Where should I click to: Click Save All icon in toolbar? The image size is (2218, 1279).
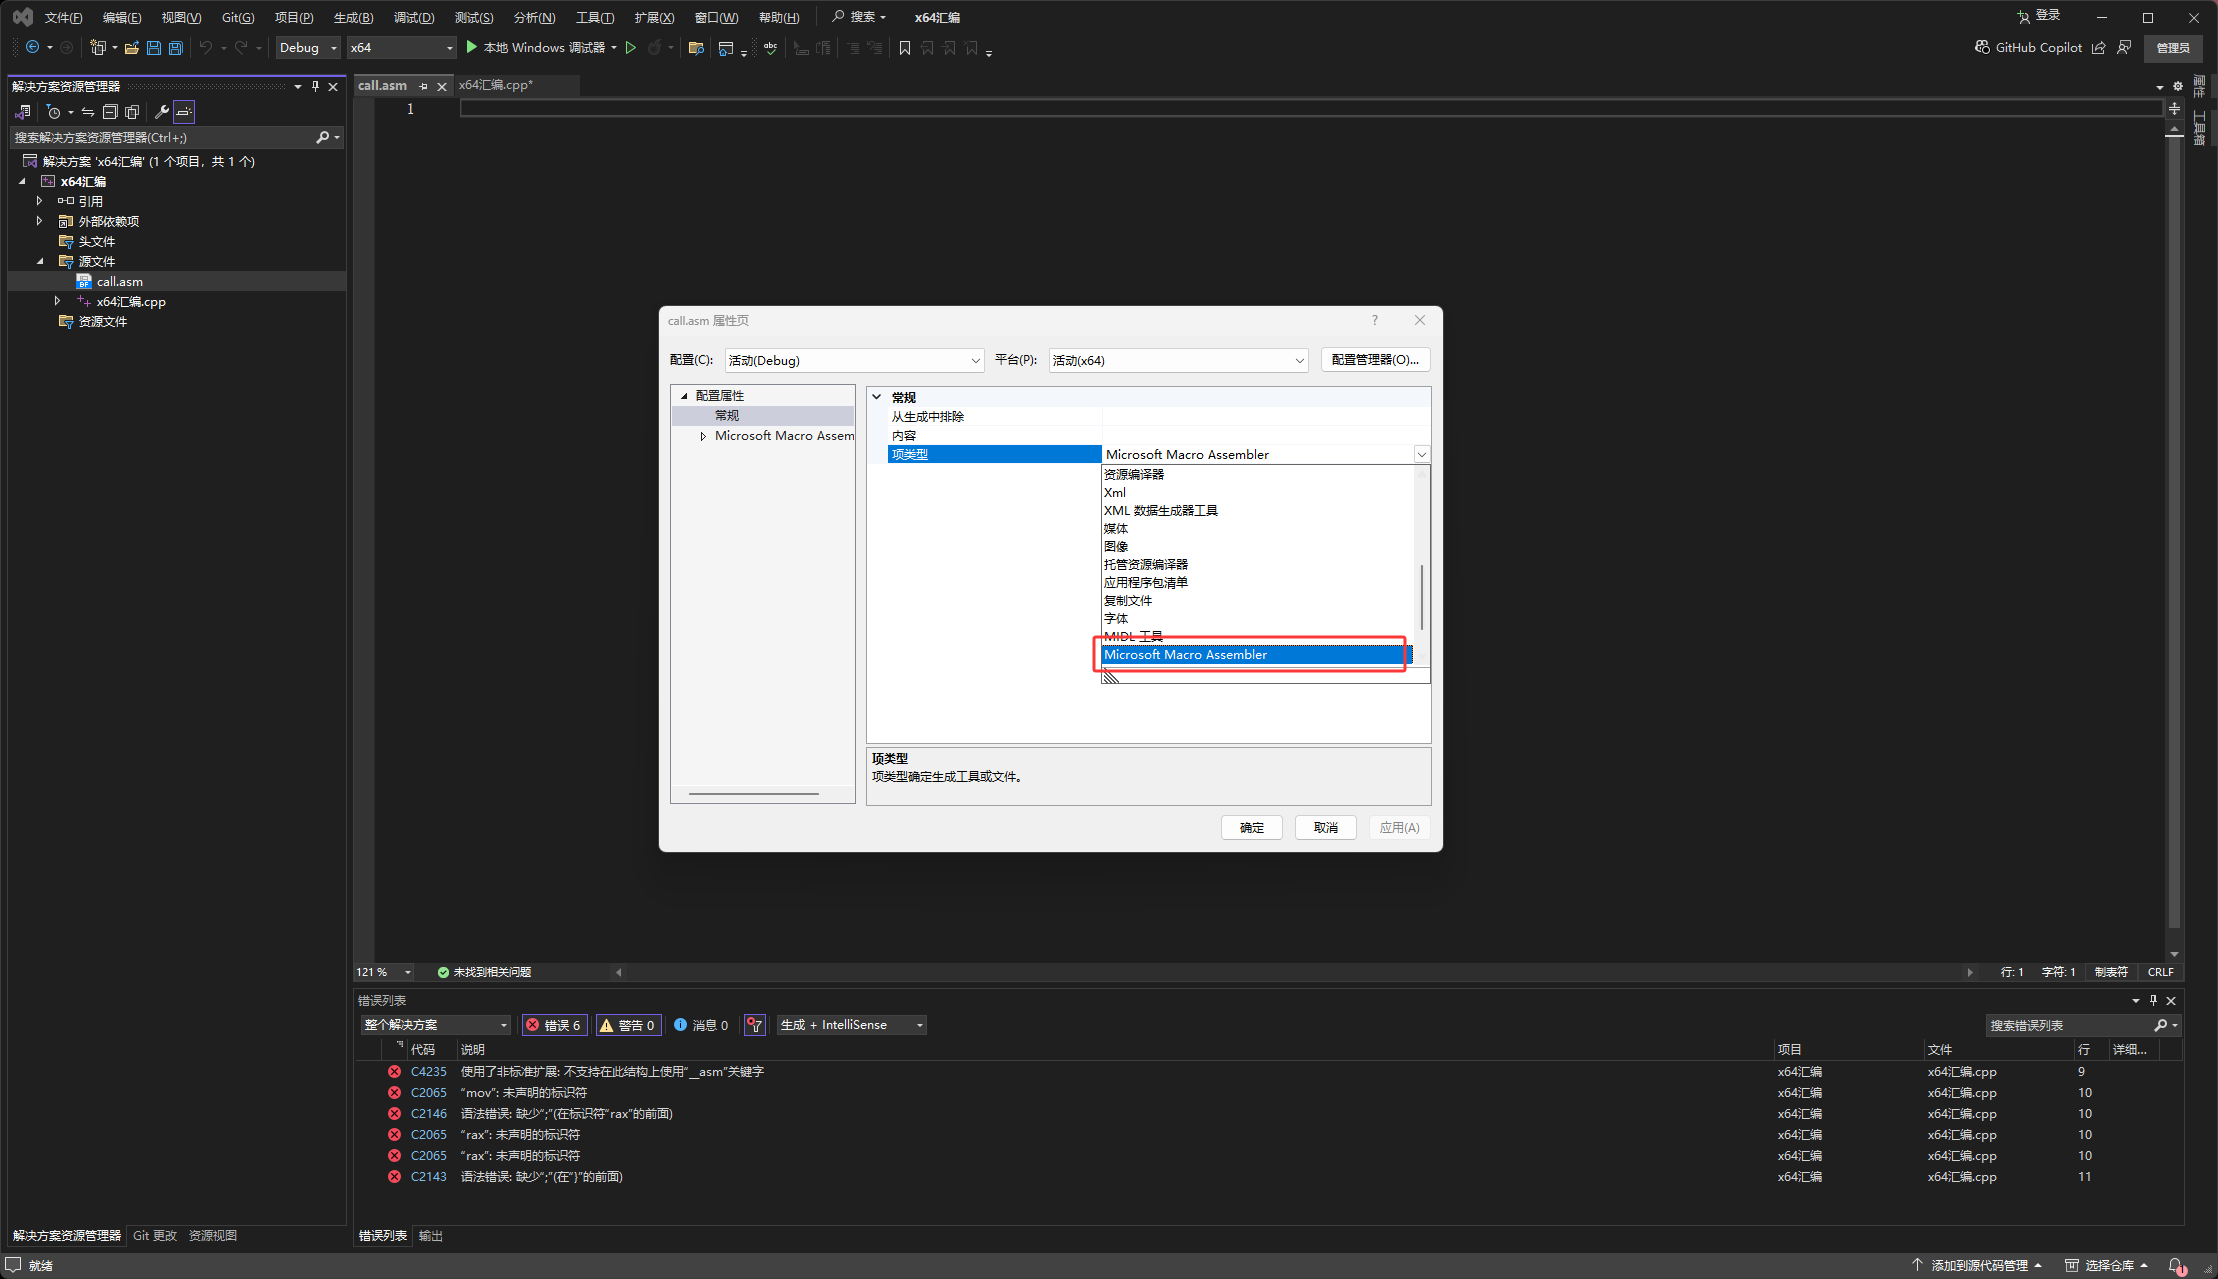pos(176,48)
